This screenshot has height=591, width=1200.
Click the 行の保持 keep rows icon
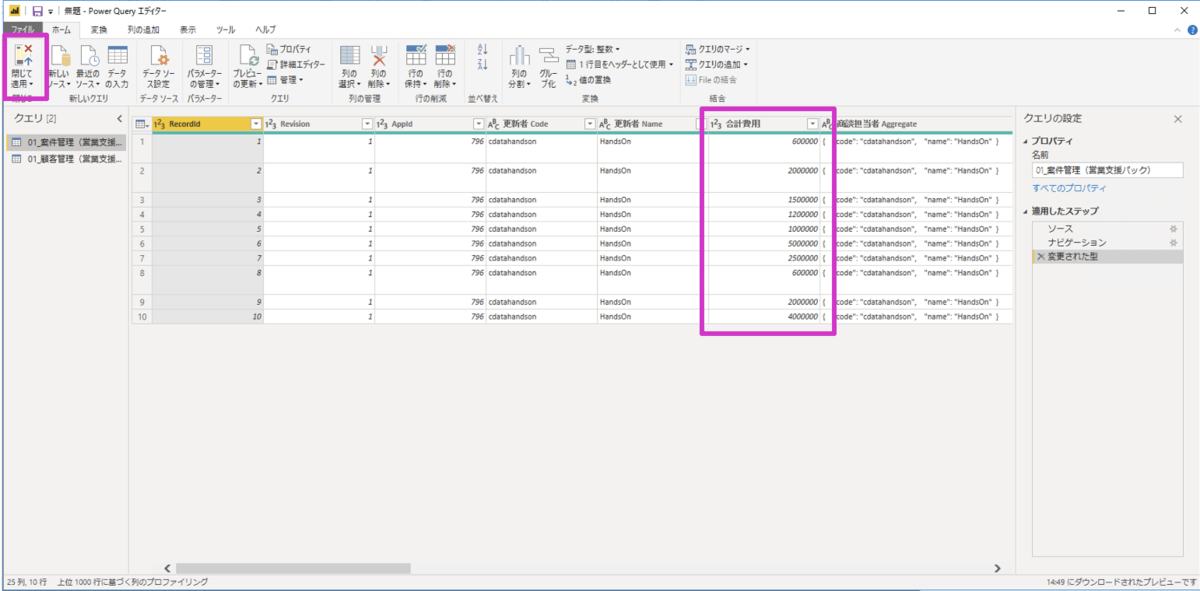(x=415, y=67)
